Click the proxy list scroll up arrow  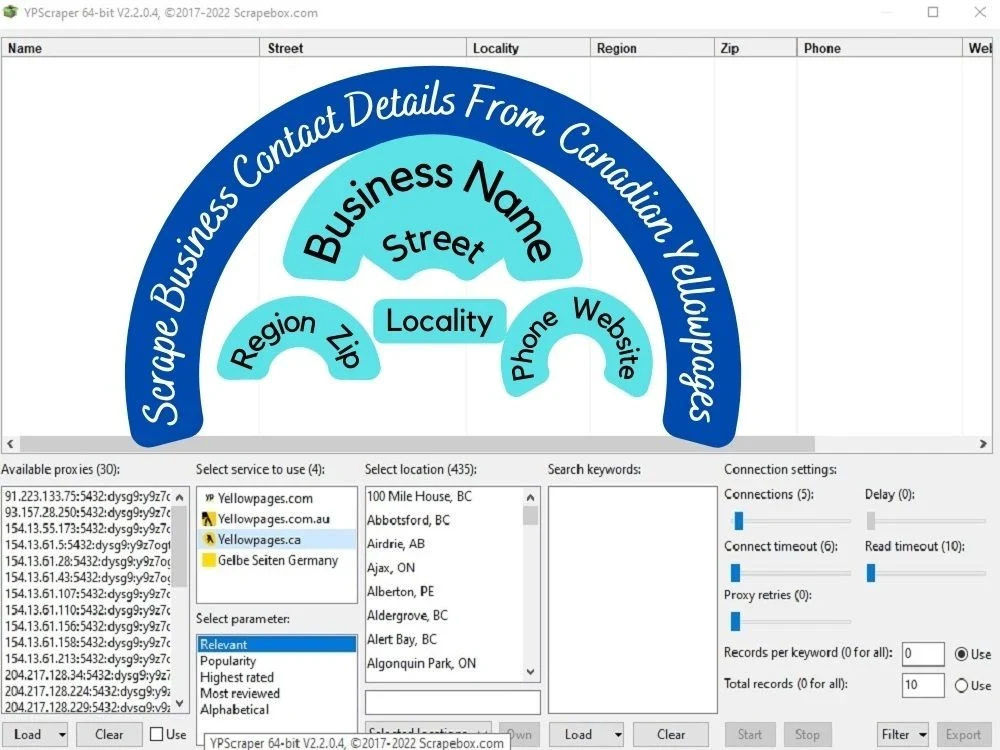[180, 497]
